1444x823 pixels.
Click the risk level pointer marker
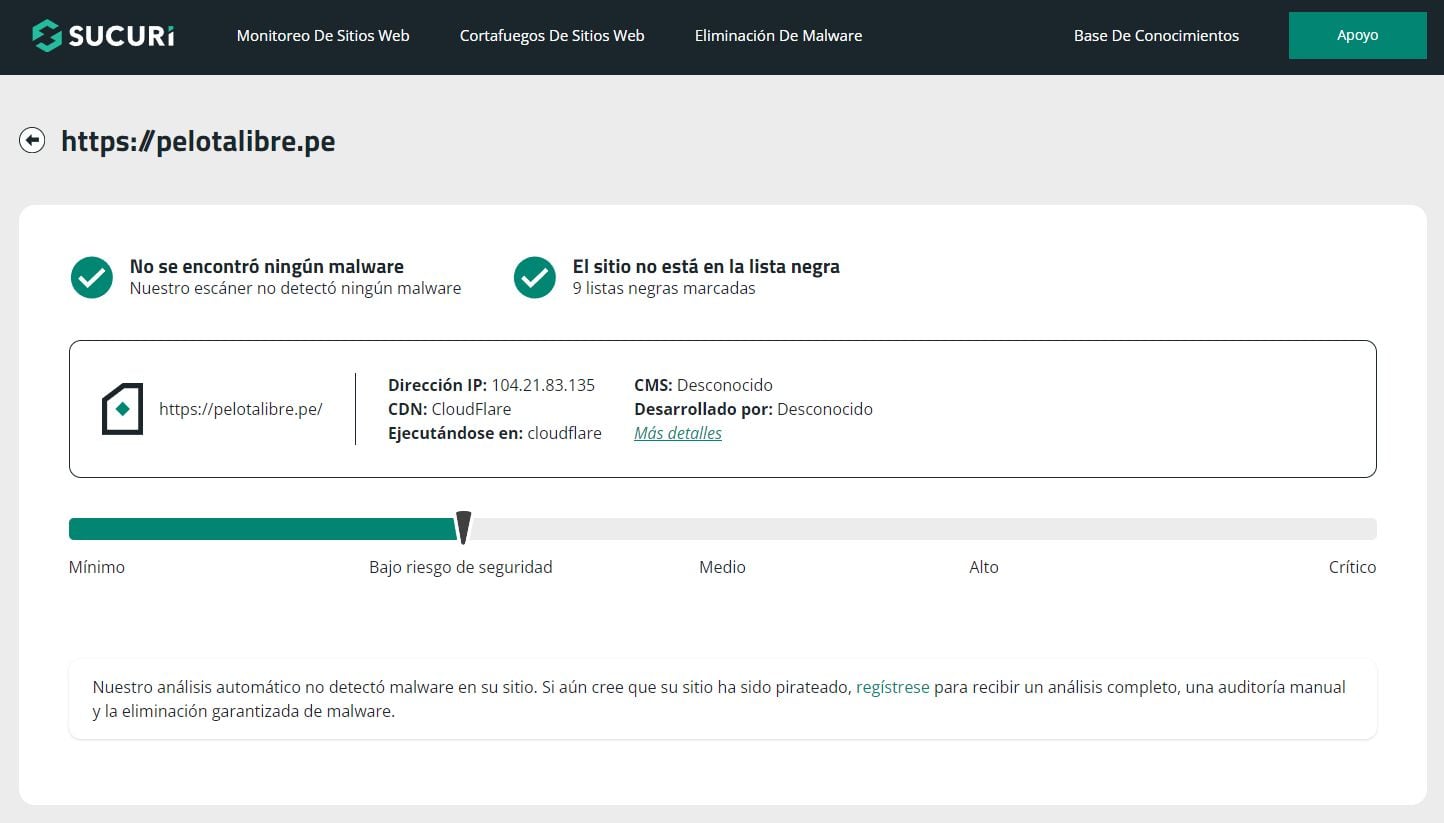[463, 526]
